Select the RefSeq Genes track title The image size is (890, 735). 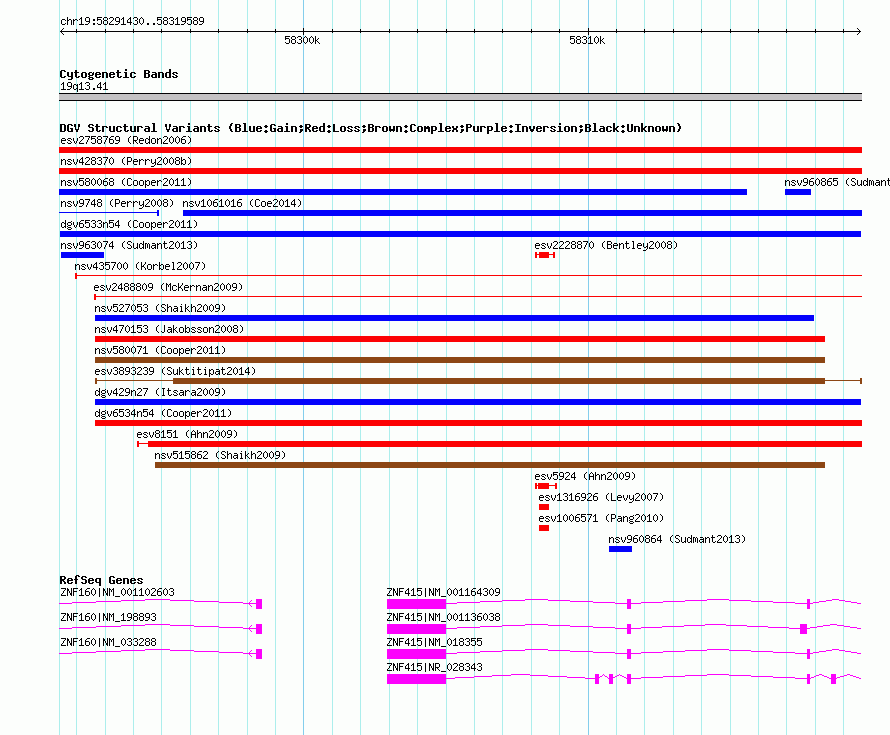click(x=101, y=580)
